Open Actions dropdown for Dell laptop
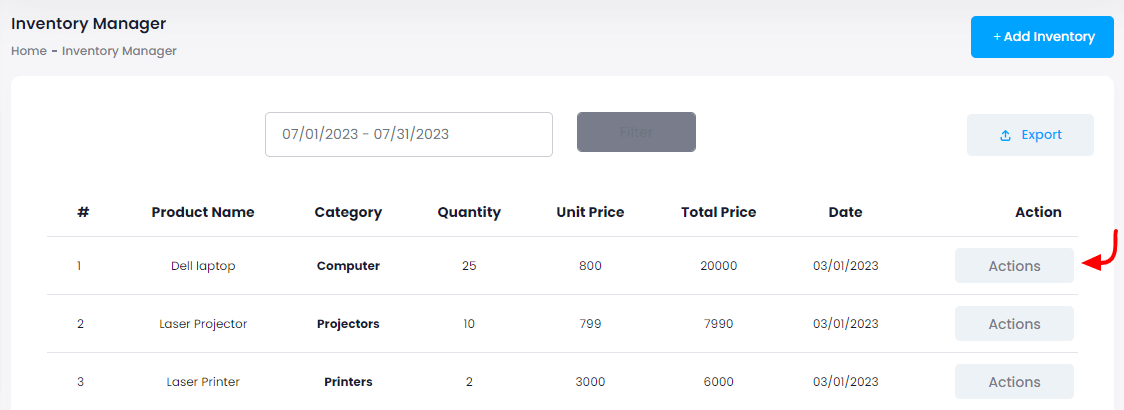The height and width of the screenshot is (410, 1124). [x=1014, y=266]
